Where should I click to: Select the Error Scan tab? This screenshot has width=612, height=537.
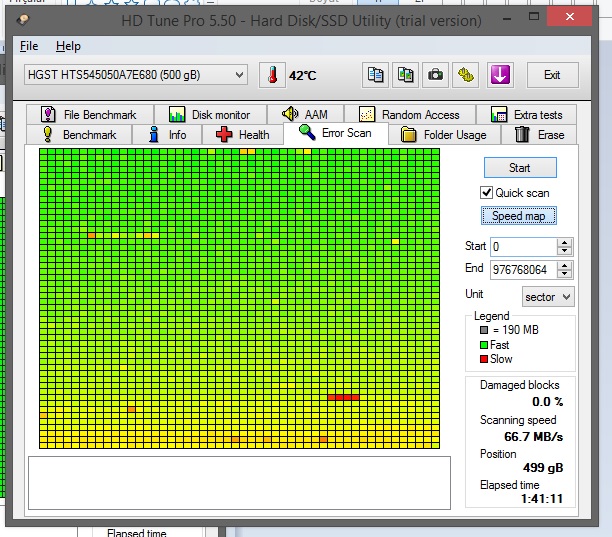[336, 133]
